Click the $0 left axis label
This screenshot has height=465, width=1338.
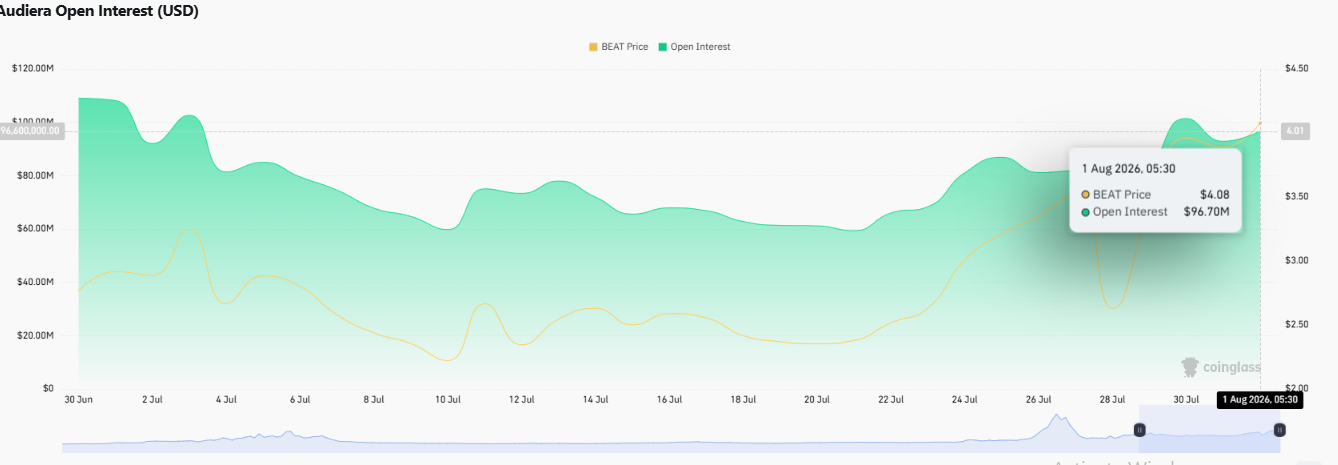coord(49,389)
